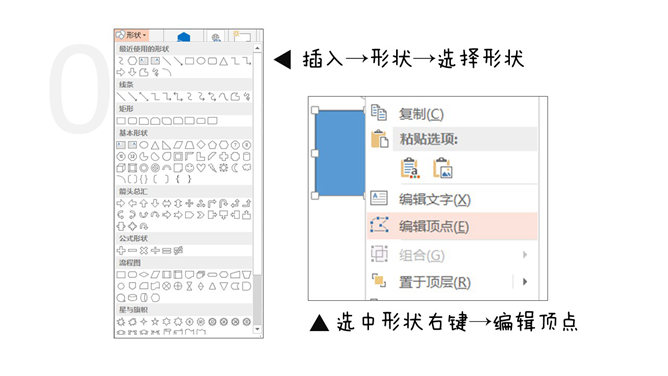The image size is (668, 376).
Task: Select the cube shape in 基本形状
Action: point(121,168)
